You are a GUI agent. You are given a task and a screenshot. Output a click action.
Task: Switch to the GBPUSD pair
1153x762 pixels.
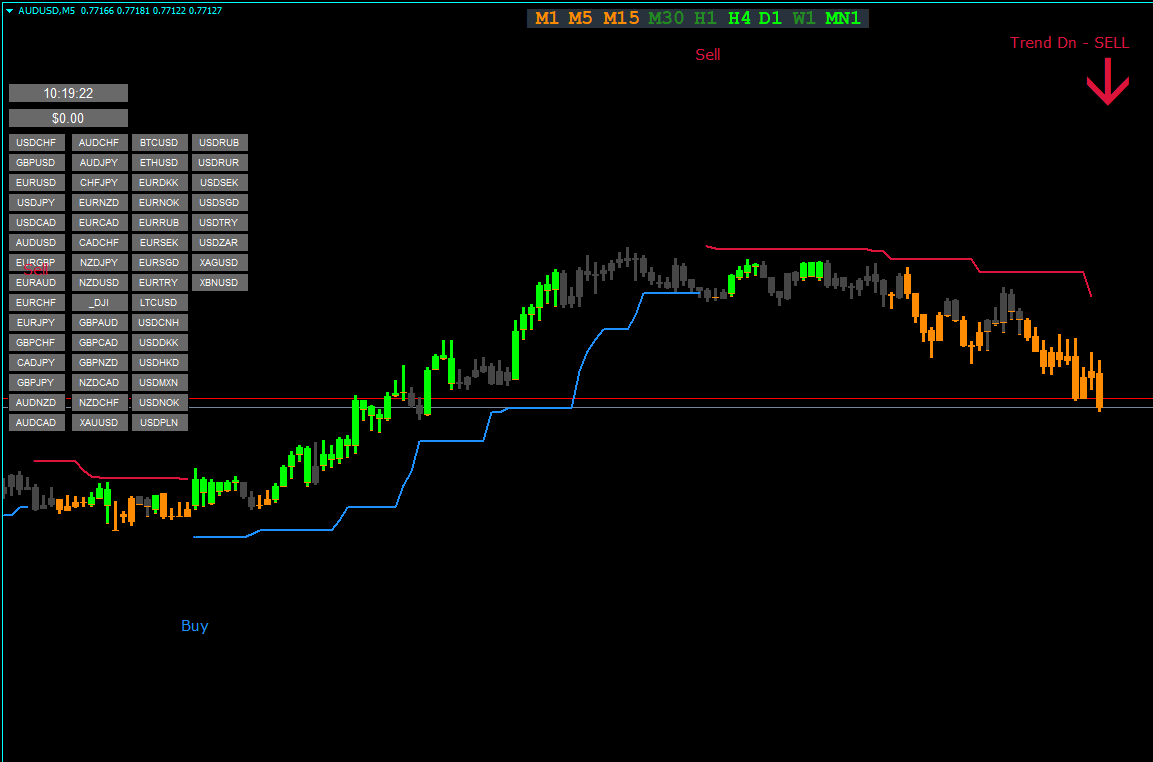(37, 163)
